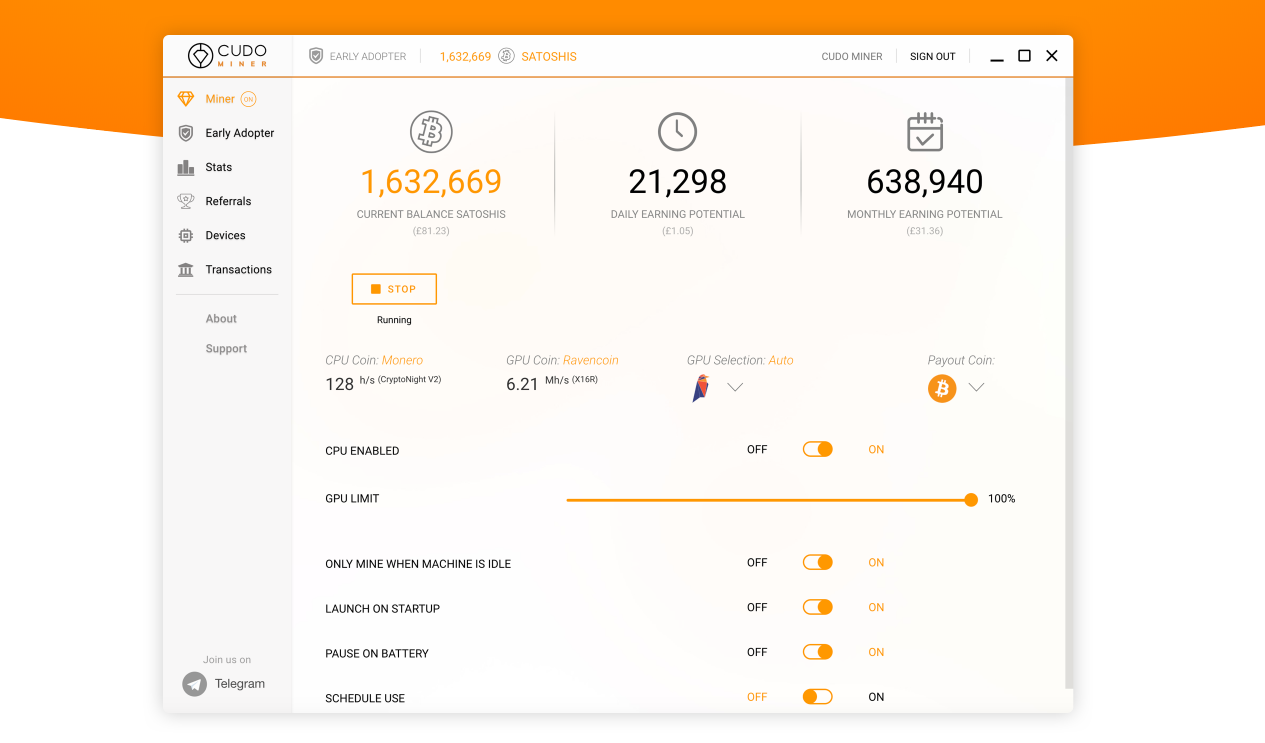Click the Devices sidebar icon
1265x743 pixels.
[186, 235]
